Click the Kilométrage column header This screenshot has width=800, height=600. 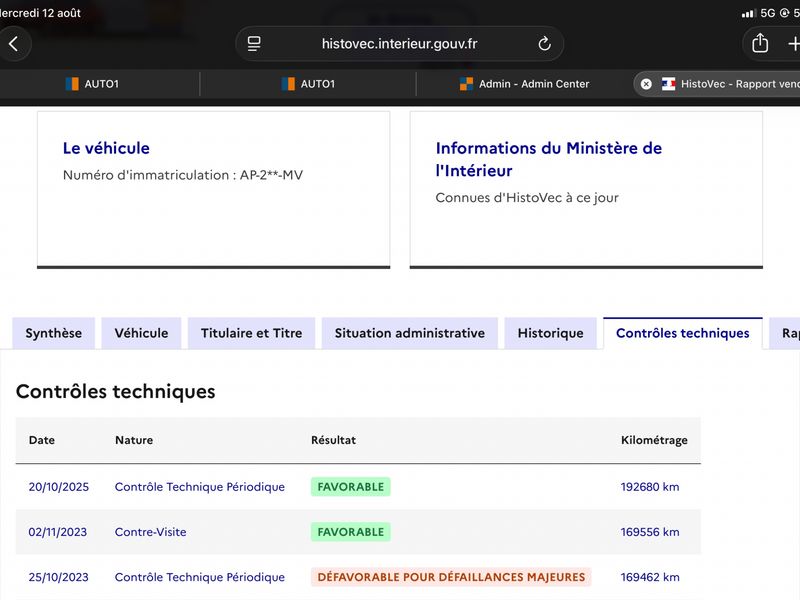point(654,440)
